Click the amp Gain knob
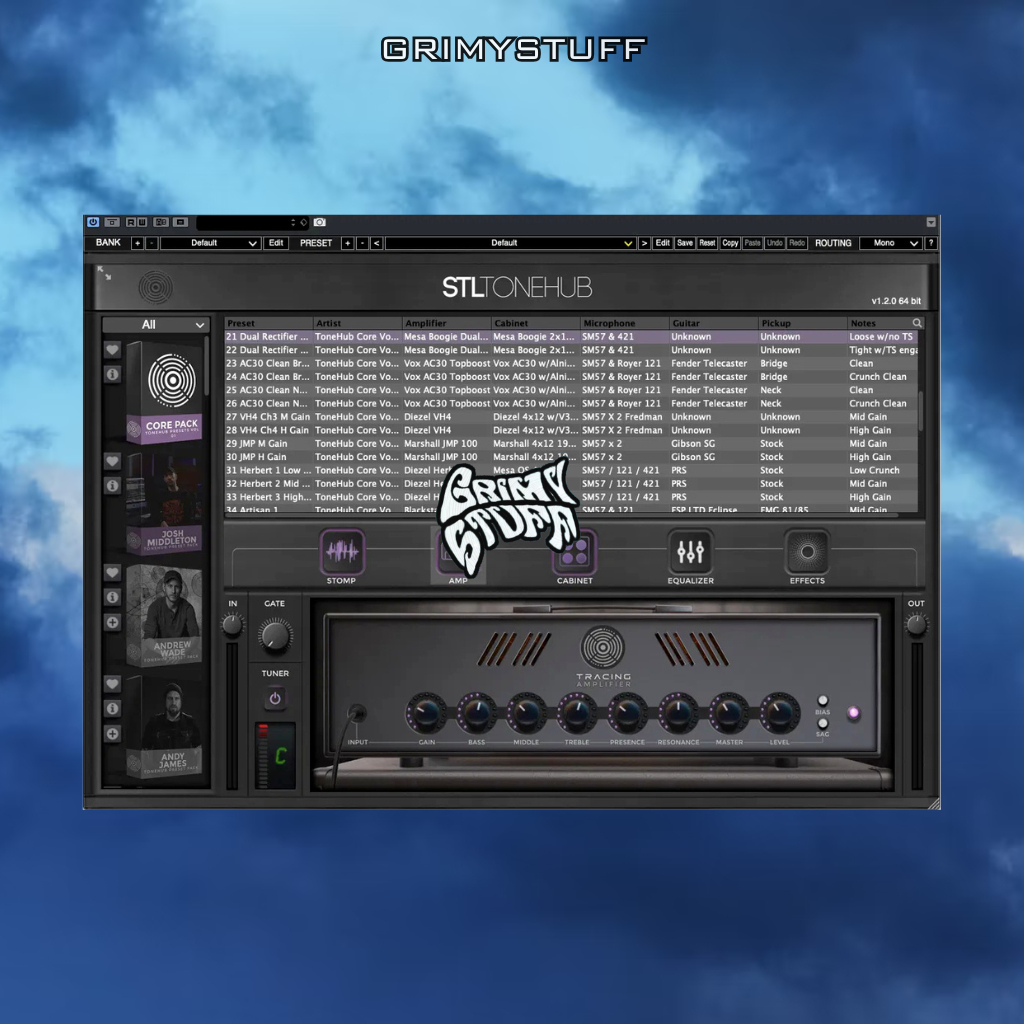Viewport: 1024px width, 1024px height. (426, 713)
